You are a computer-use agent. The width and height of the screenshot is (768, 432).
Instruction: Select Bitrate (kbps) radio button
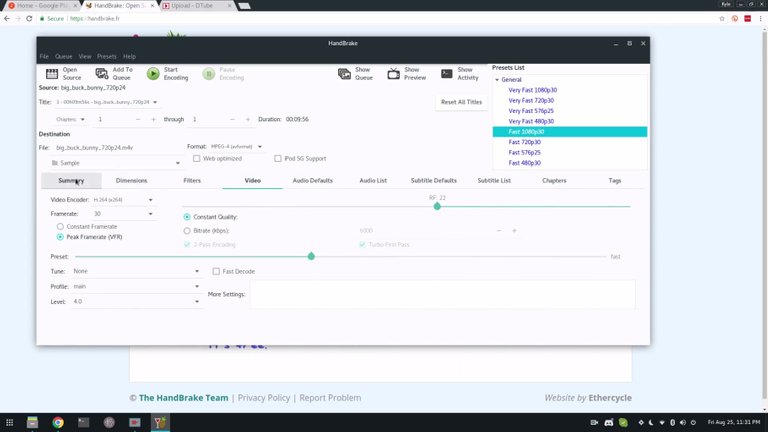pyautogui.click(x=187, y=230)
